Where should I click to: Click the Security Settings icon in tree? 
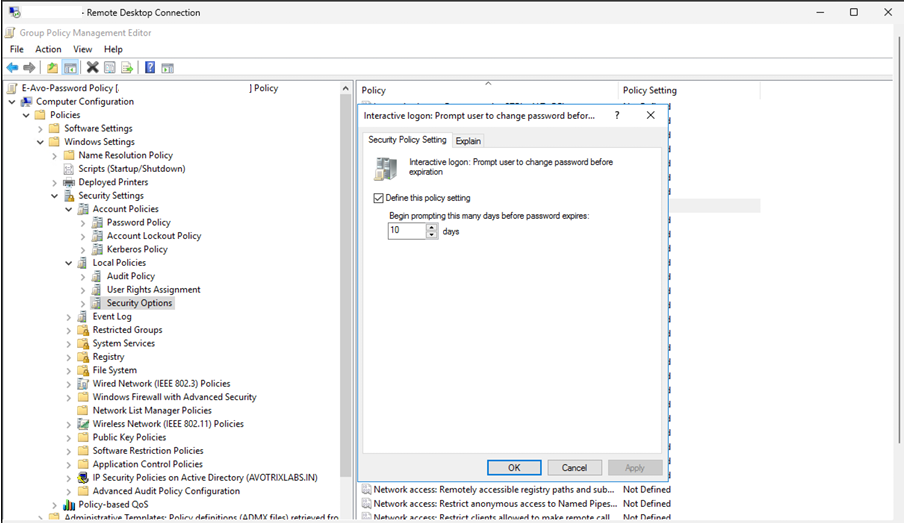[x=69, y=196]
